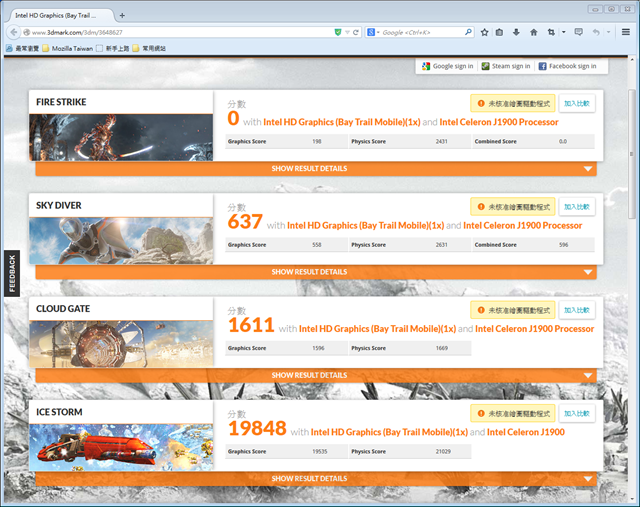640x507 pixels.
Task: Open the FEEDBACK side tab
Action: (12, 273)
